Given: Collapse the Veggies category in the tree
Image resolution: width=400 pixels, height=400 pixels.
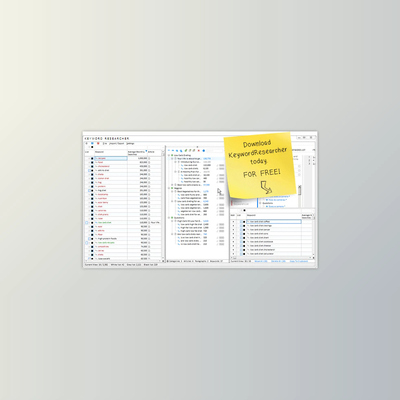Looking at the screenshot, I should 169,188.
